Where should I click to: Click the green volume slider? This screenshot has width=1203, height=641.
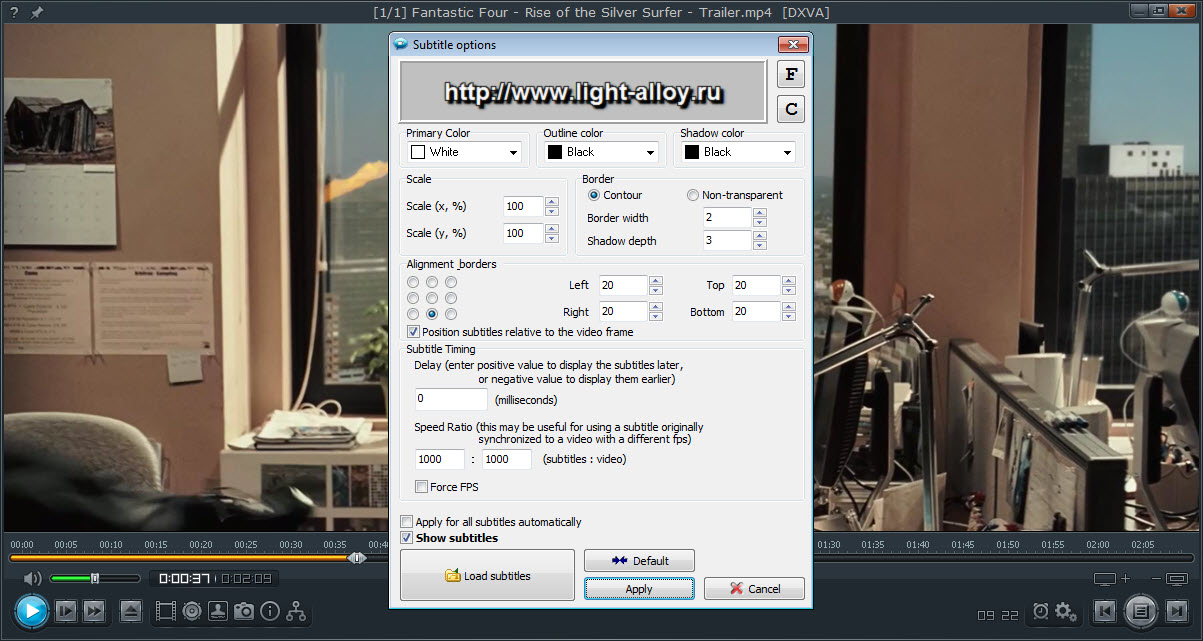pyautogui.click(x=95, y=578)
